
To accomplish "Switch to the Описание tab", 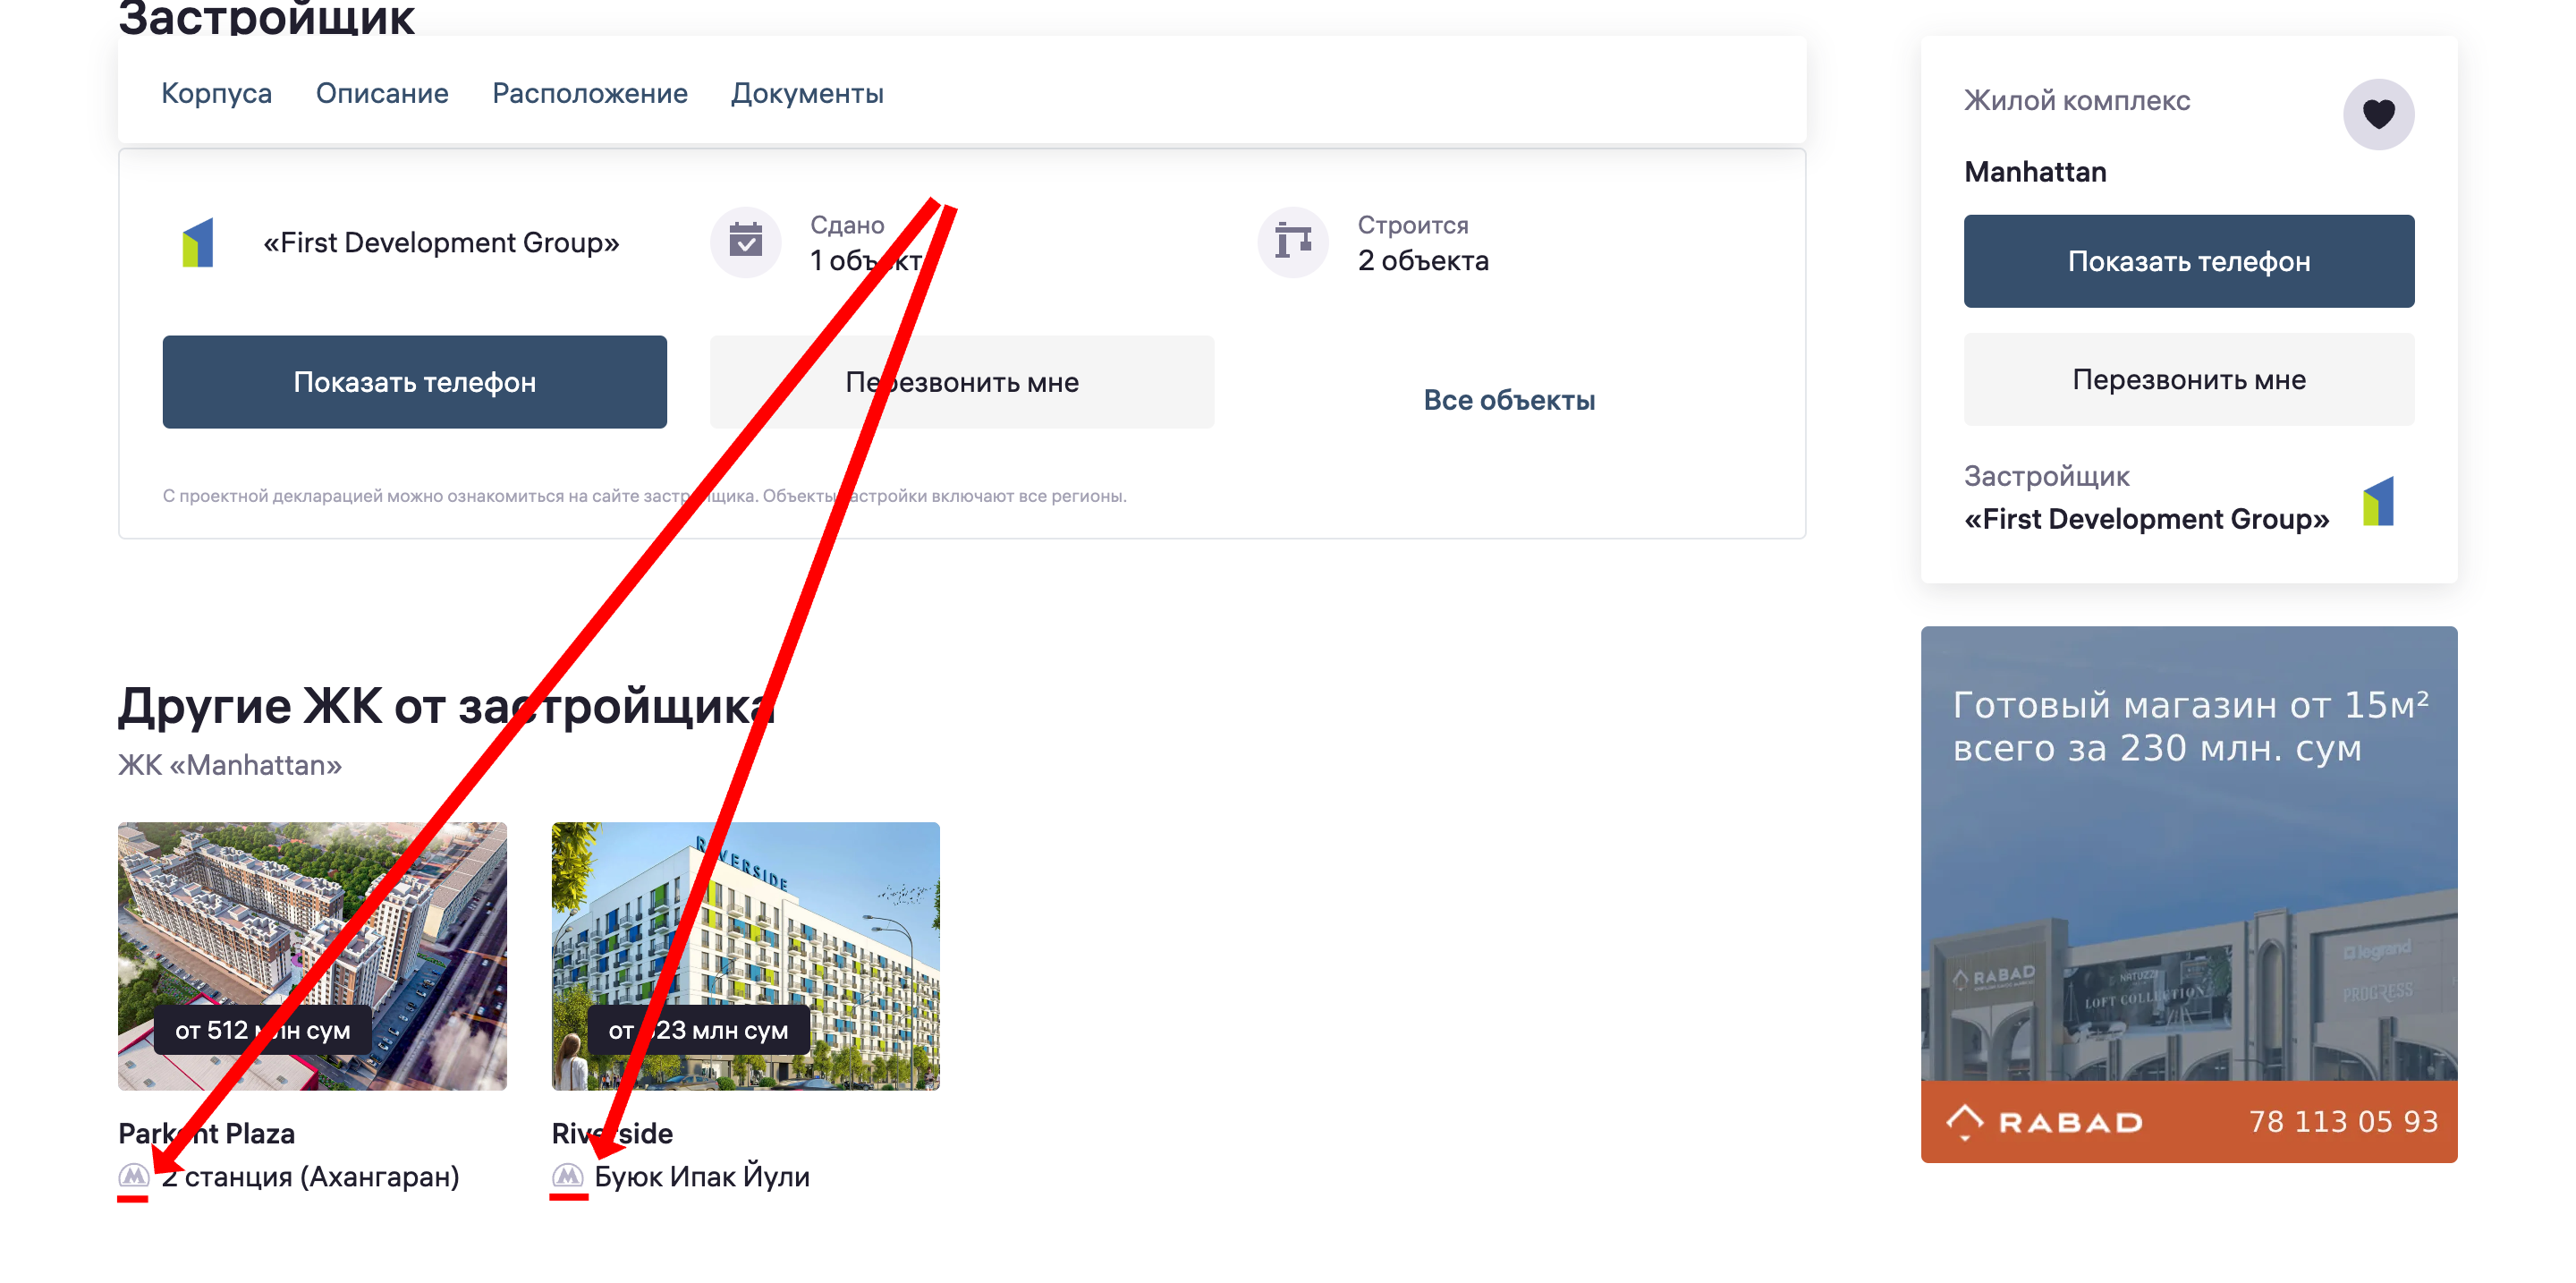I will [x=382, y=93].
